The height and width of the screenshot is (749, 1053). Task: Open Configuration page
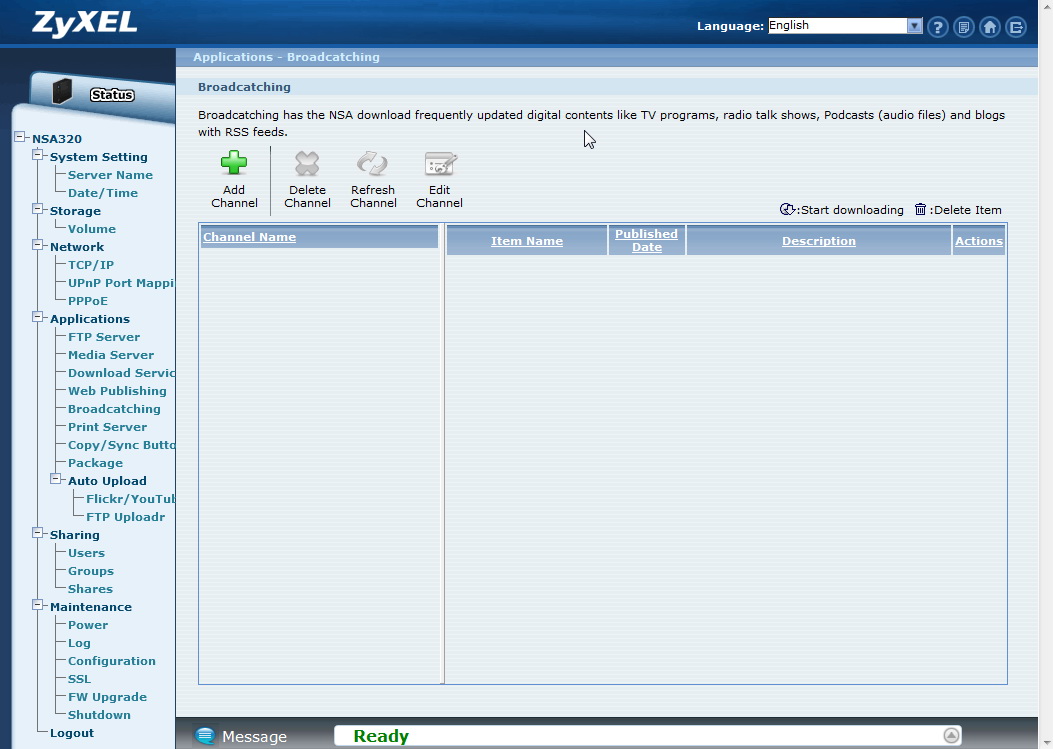pyautogui.click(x=111, y=661)
